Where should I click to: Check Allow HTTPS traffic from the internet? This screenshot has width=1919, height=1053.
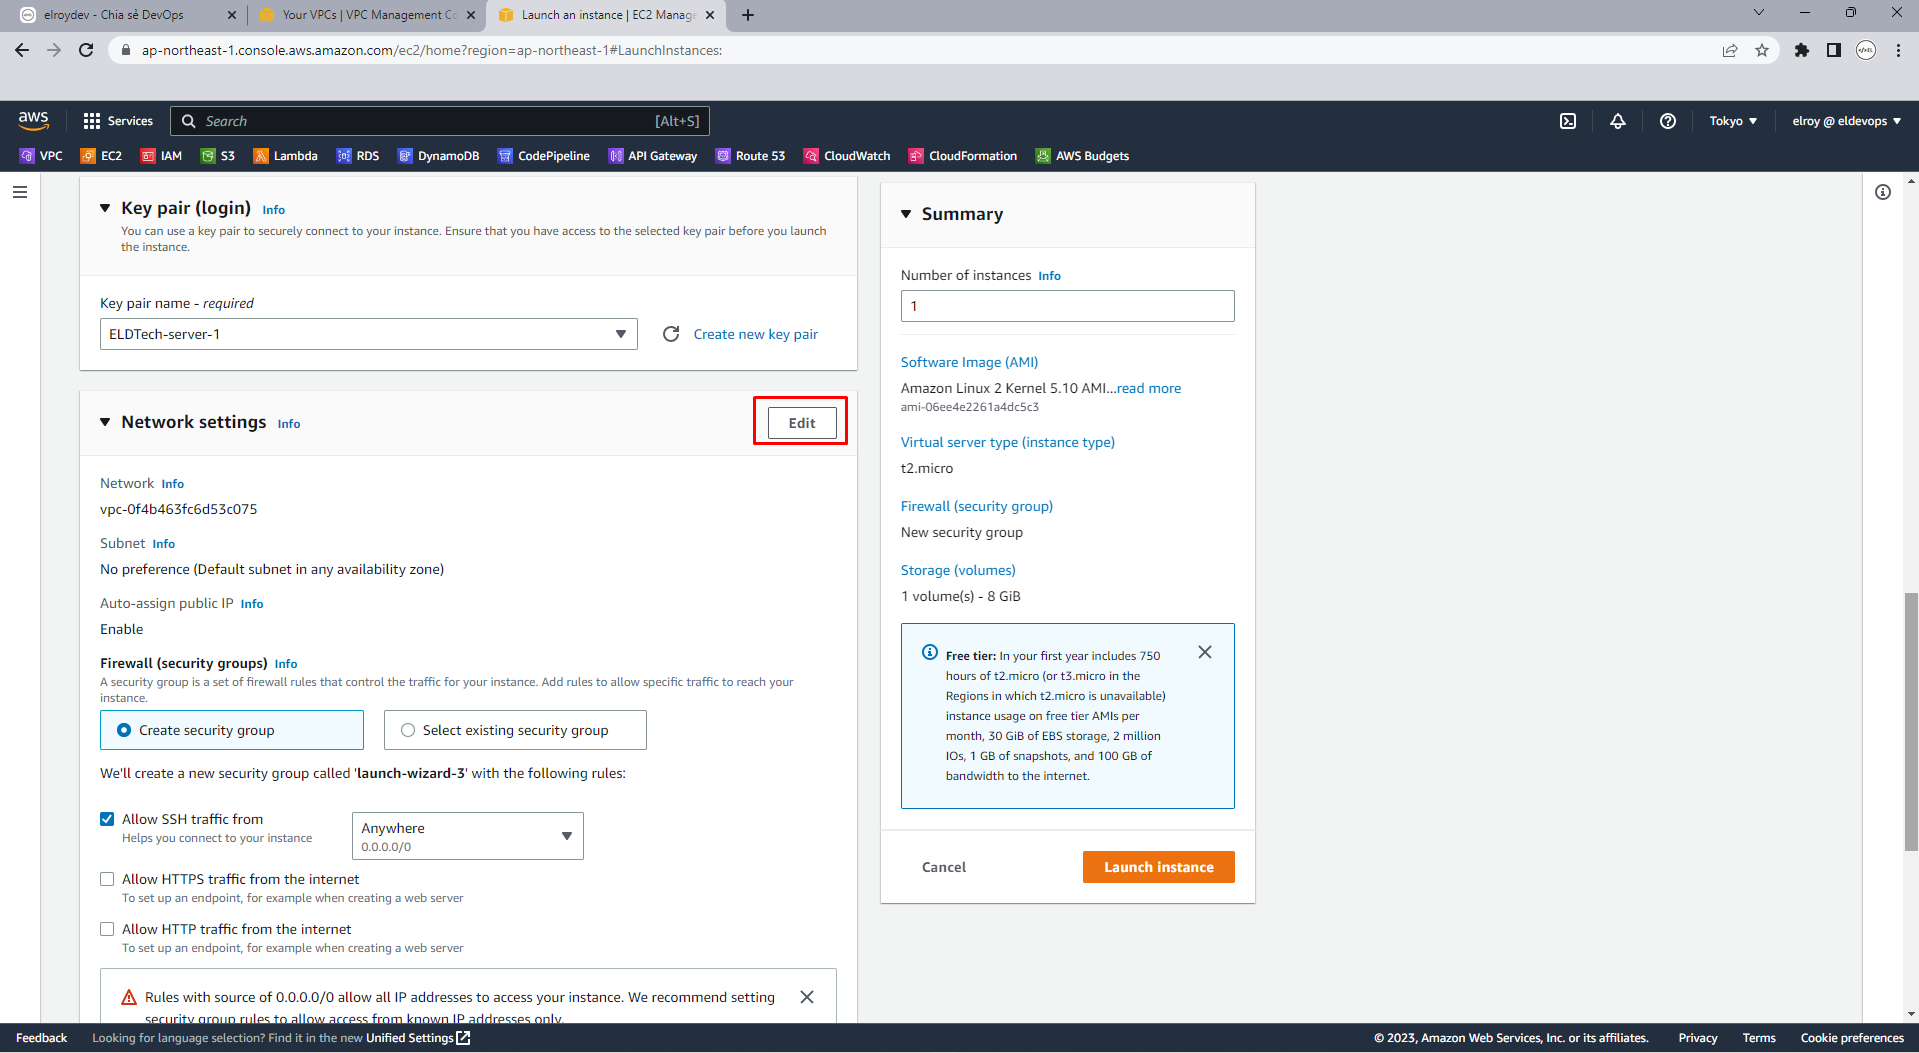[107, 879]
